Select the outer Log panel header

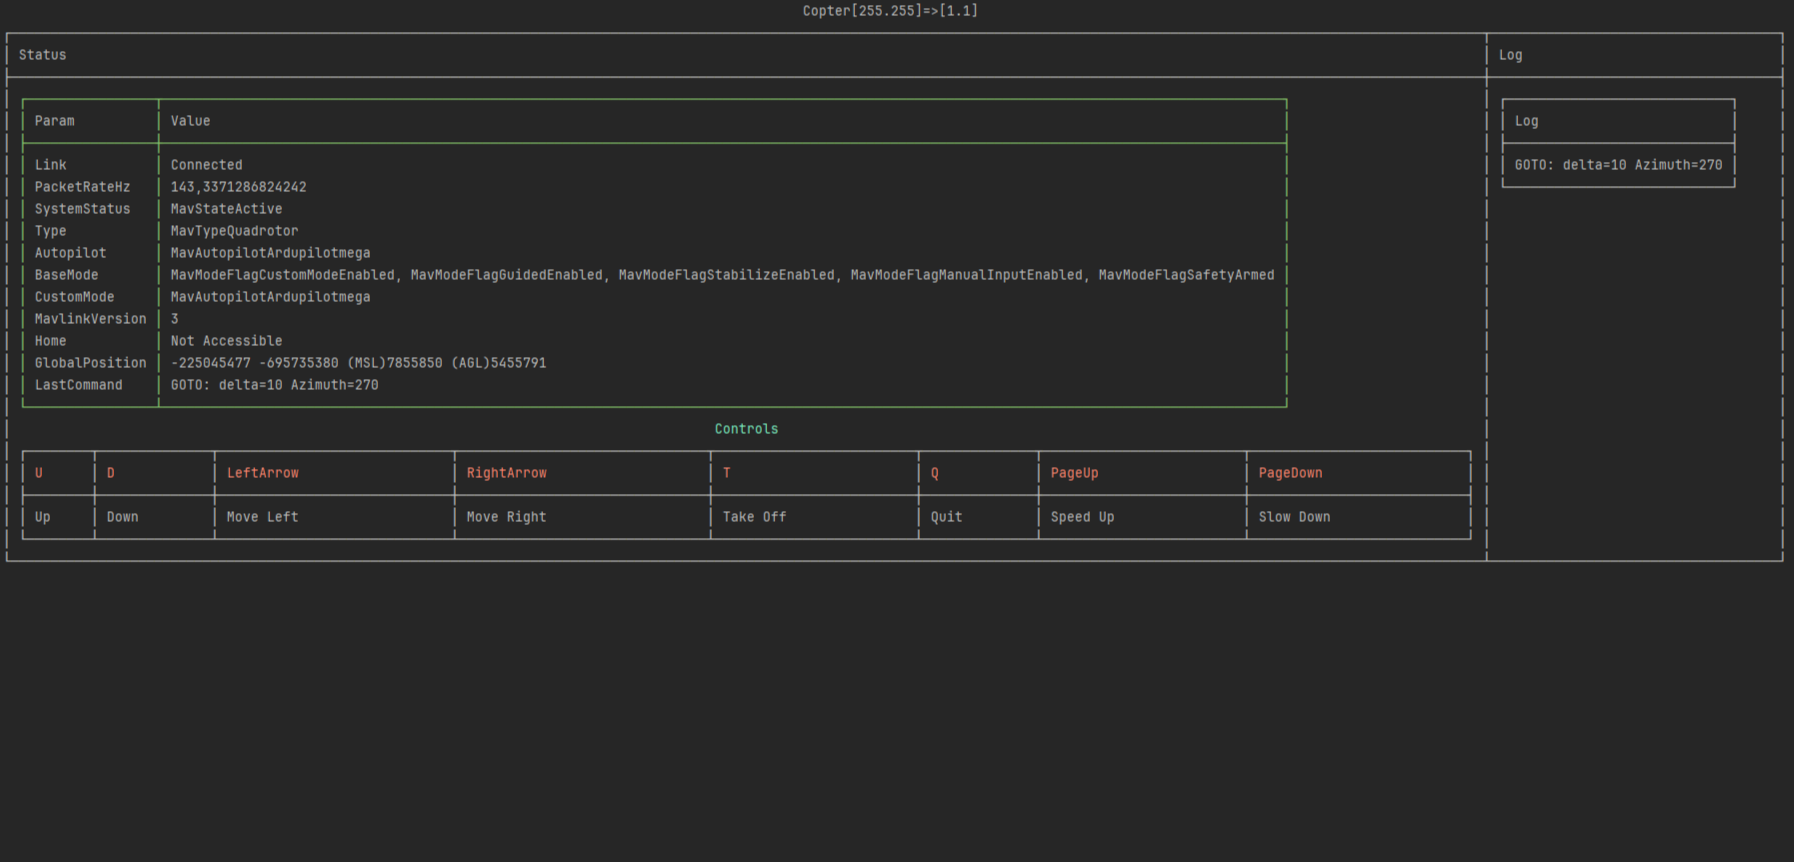click(1511, 55)
